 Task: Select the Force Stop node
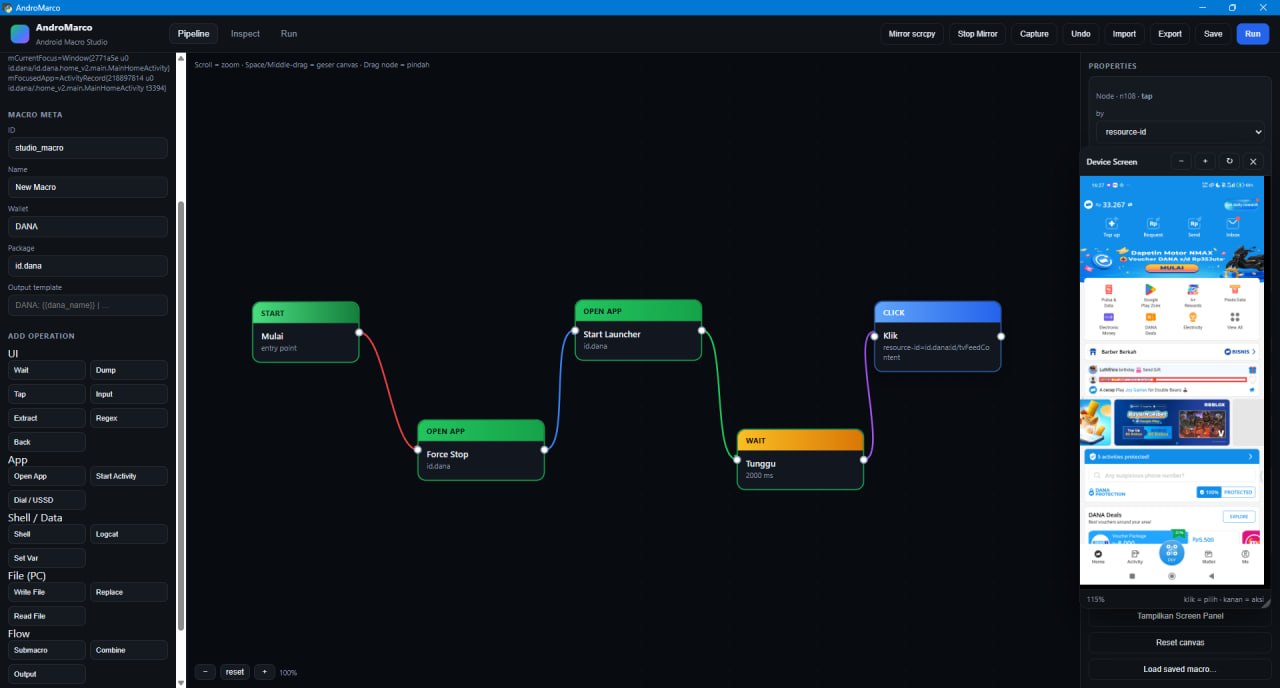pos(481,450)
